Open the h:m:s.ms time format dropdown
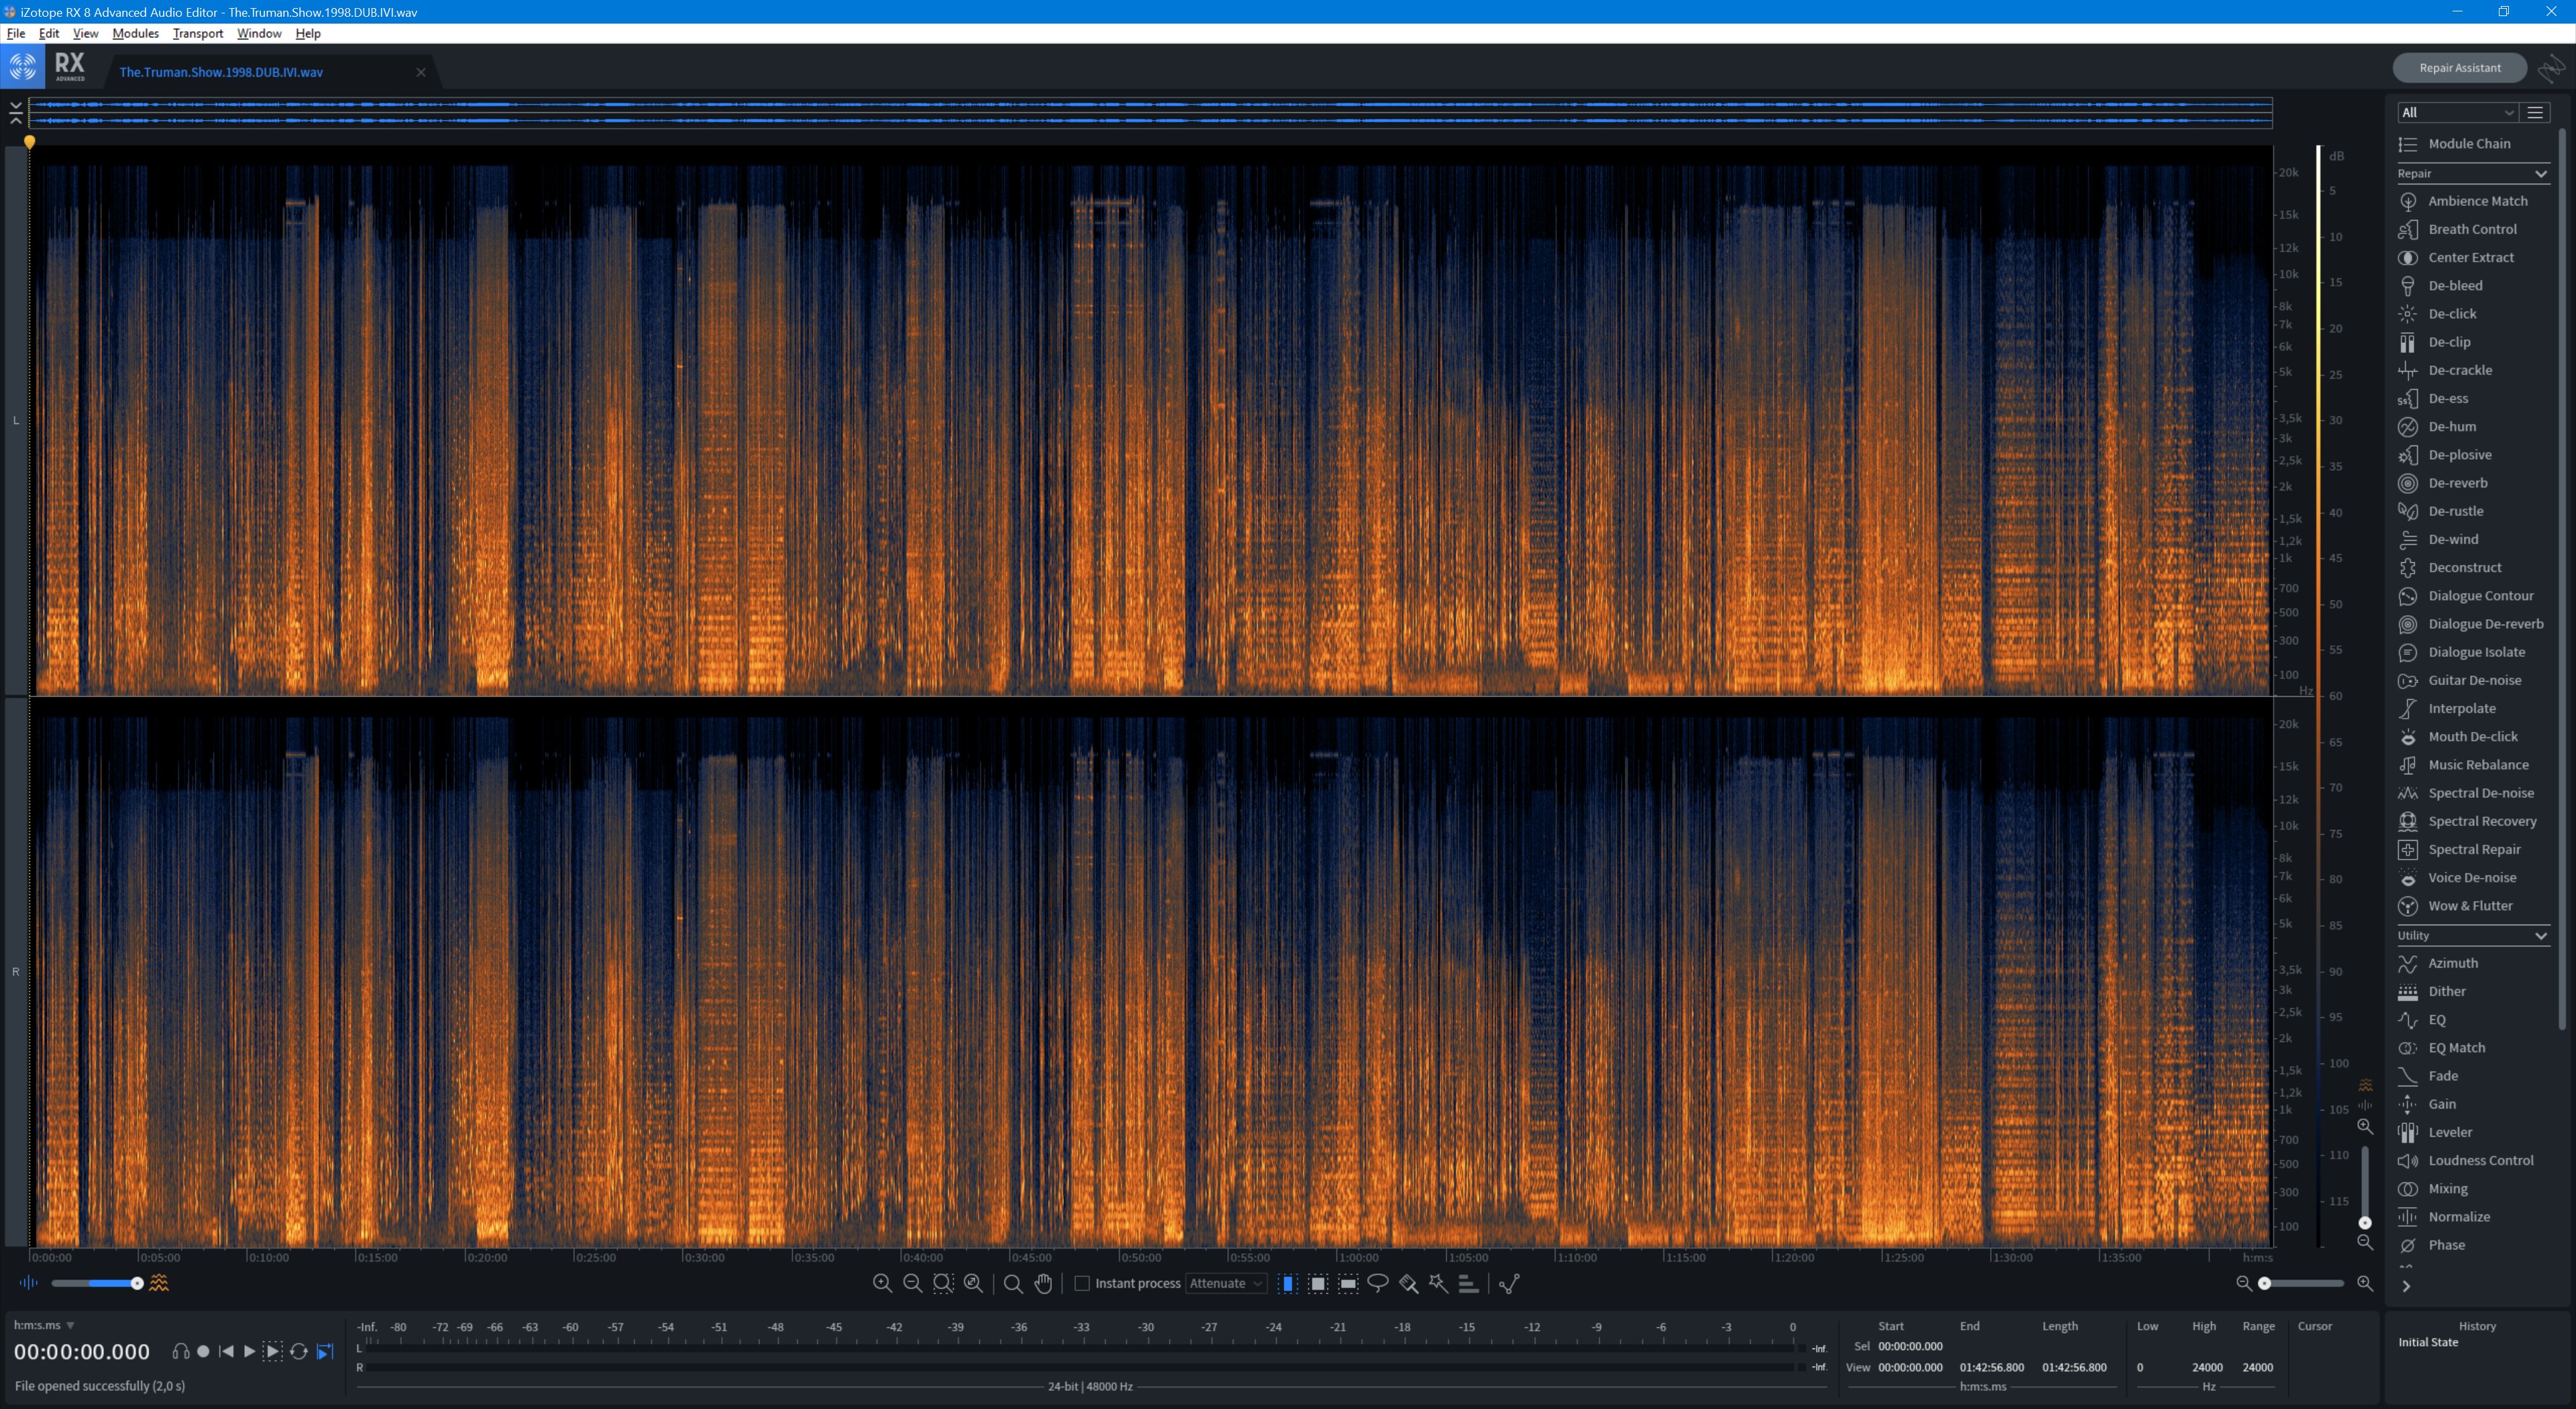This screenshot has height=1409, width=2576. click(44, 1325)
